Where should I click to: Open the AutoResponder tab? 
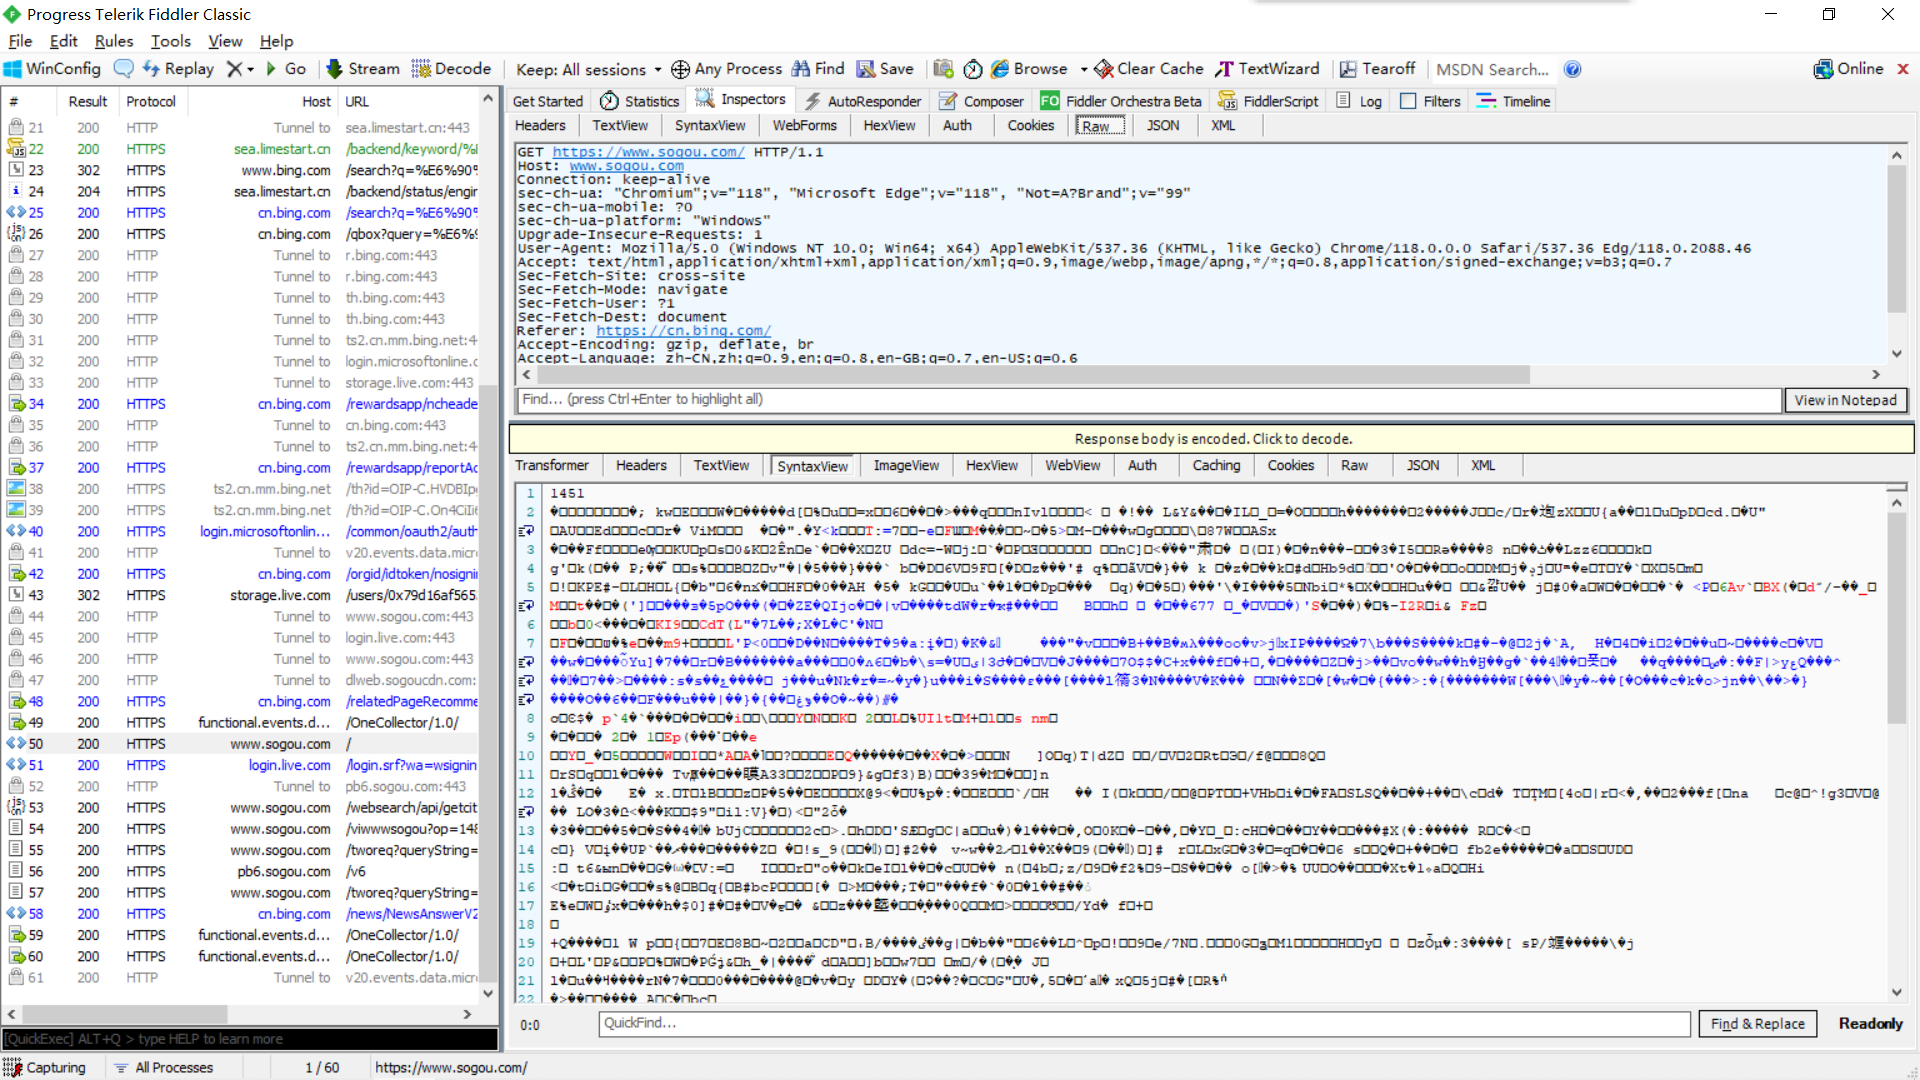(x=862, y=101)
